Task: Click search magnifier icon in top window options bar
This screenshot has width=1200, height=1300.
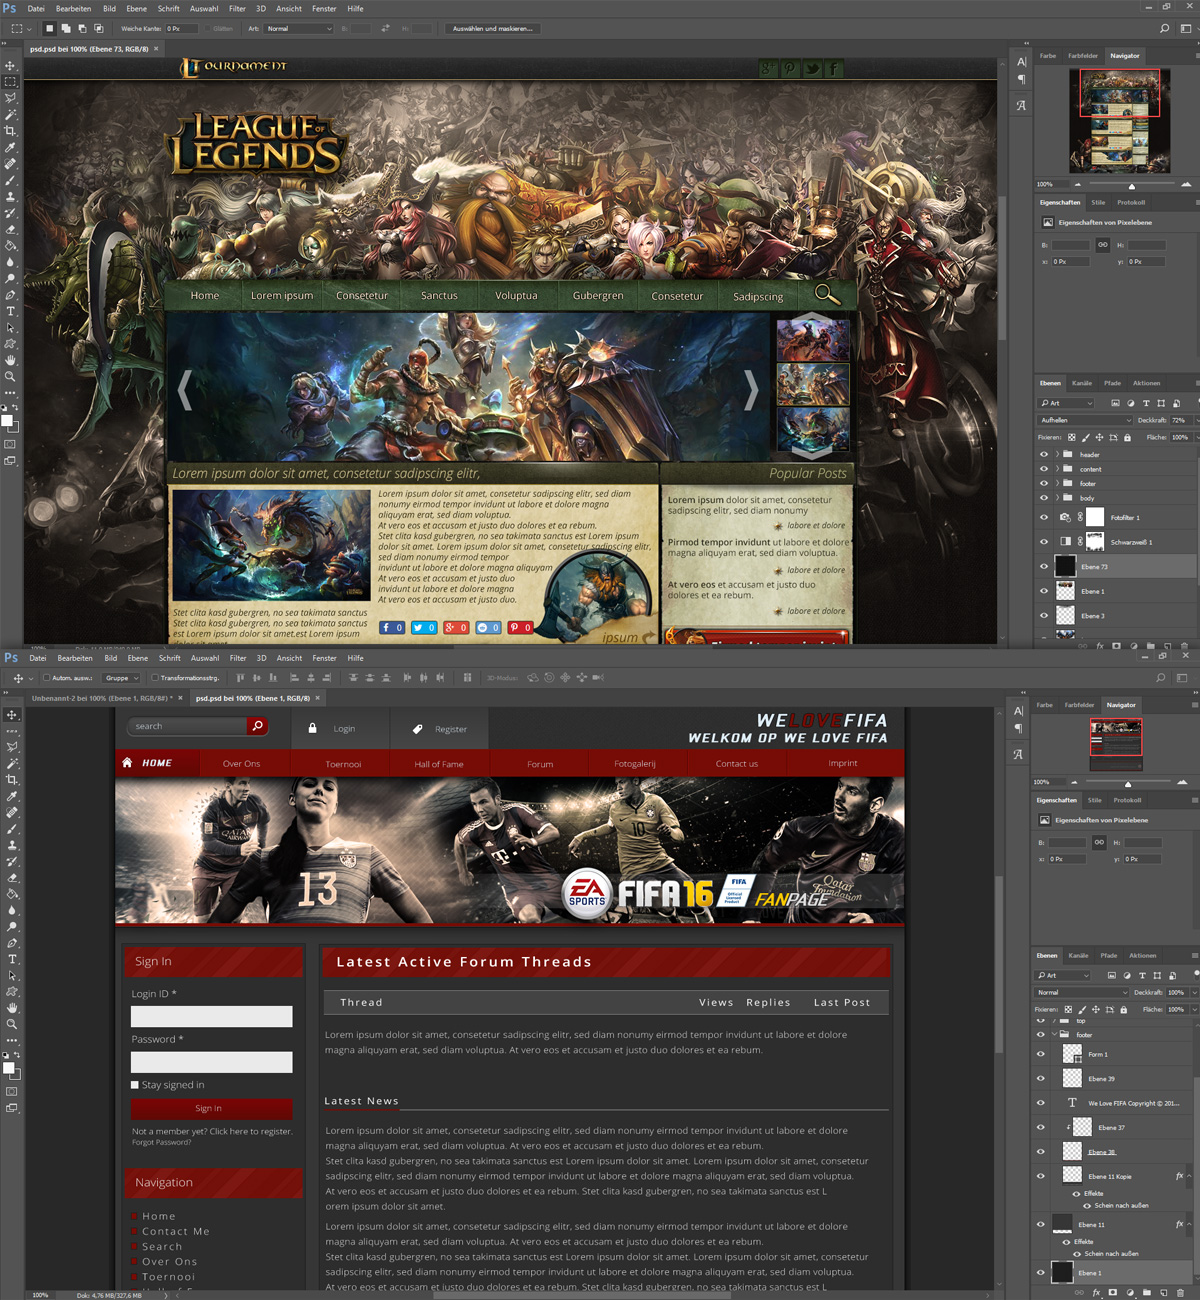Action: (1164, 28)
